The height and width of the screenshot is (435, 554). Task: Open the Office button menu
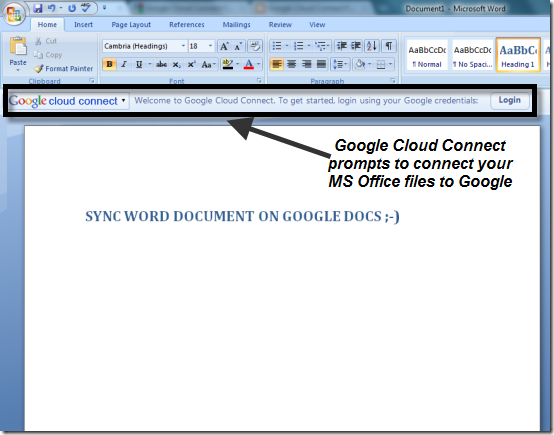click(14, 14)
